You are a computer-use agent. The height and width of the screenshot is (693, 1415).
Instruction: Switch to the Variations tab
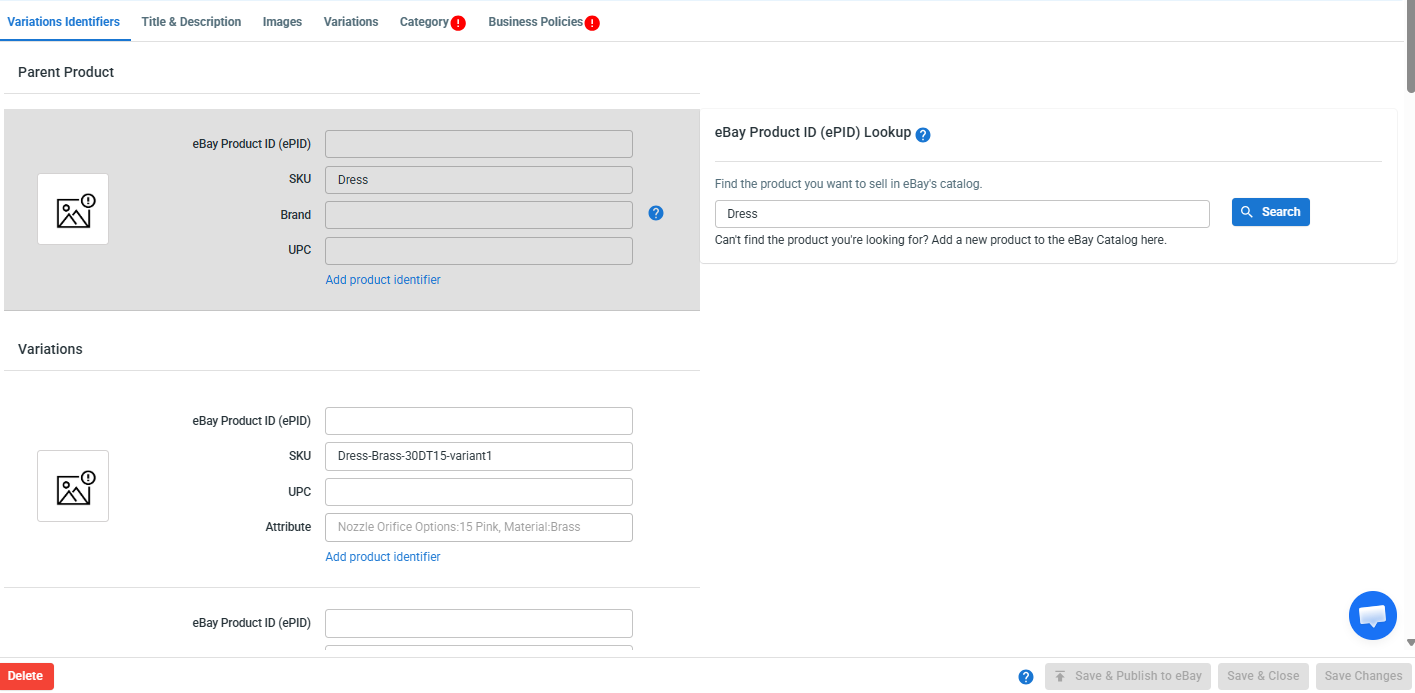[351, 22]
